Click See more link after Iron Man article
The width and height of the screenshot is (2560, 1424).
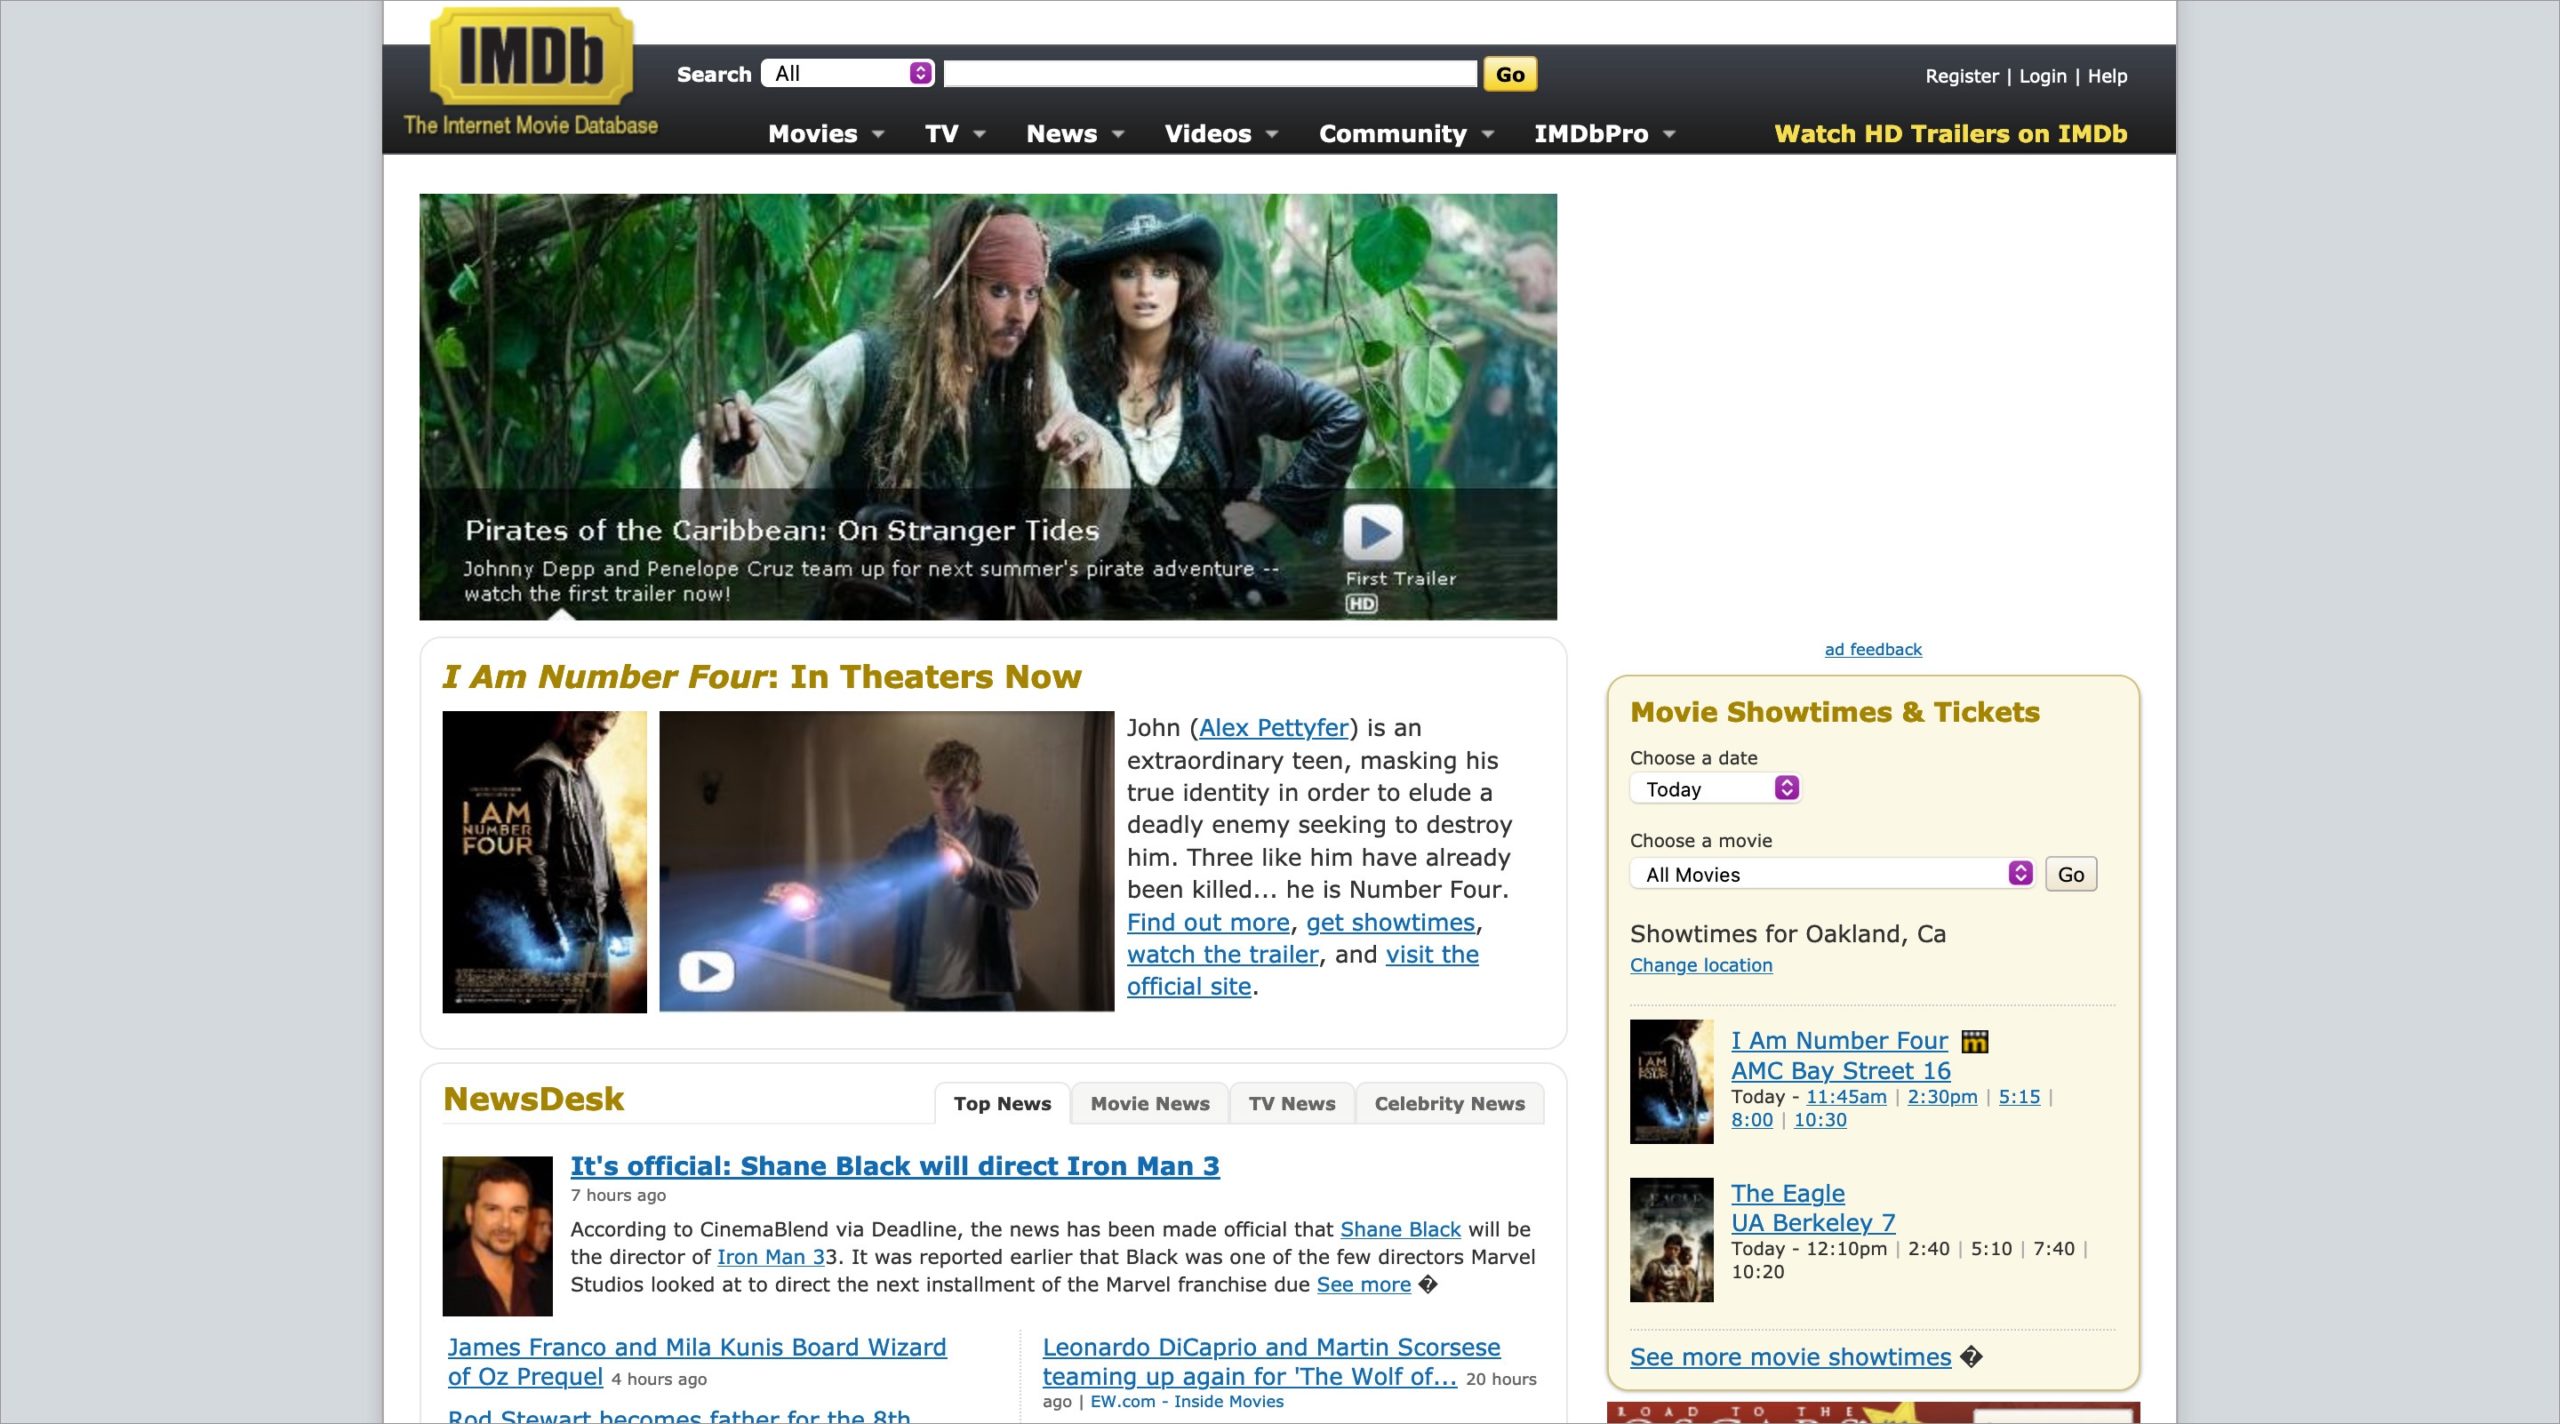(x=1363, y=1285)
